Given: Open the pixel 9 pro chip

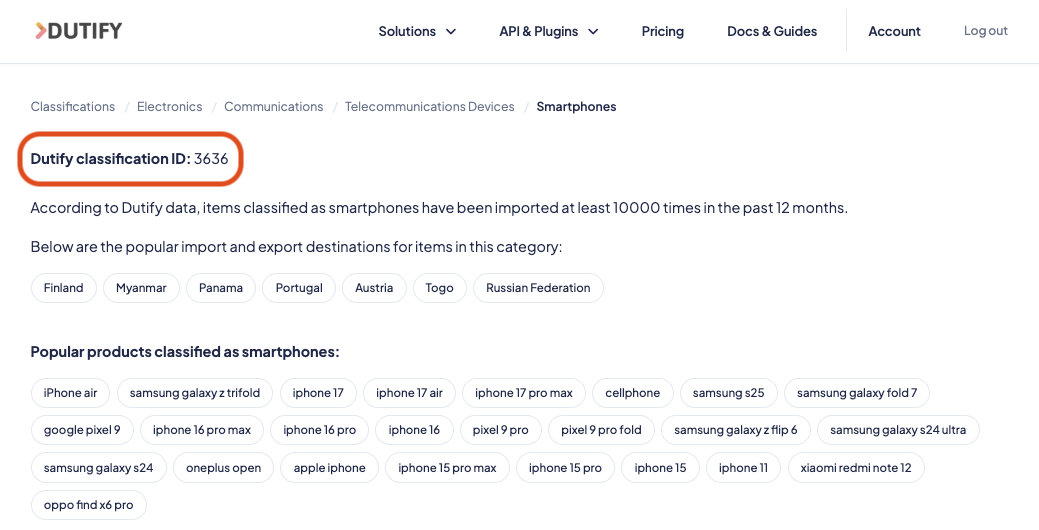Looking at the screenshot, I should click(500, 430).
